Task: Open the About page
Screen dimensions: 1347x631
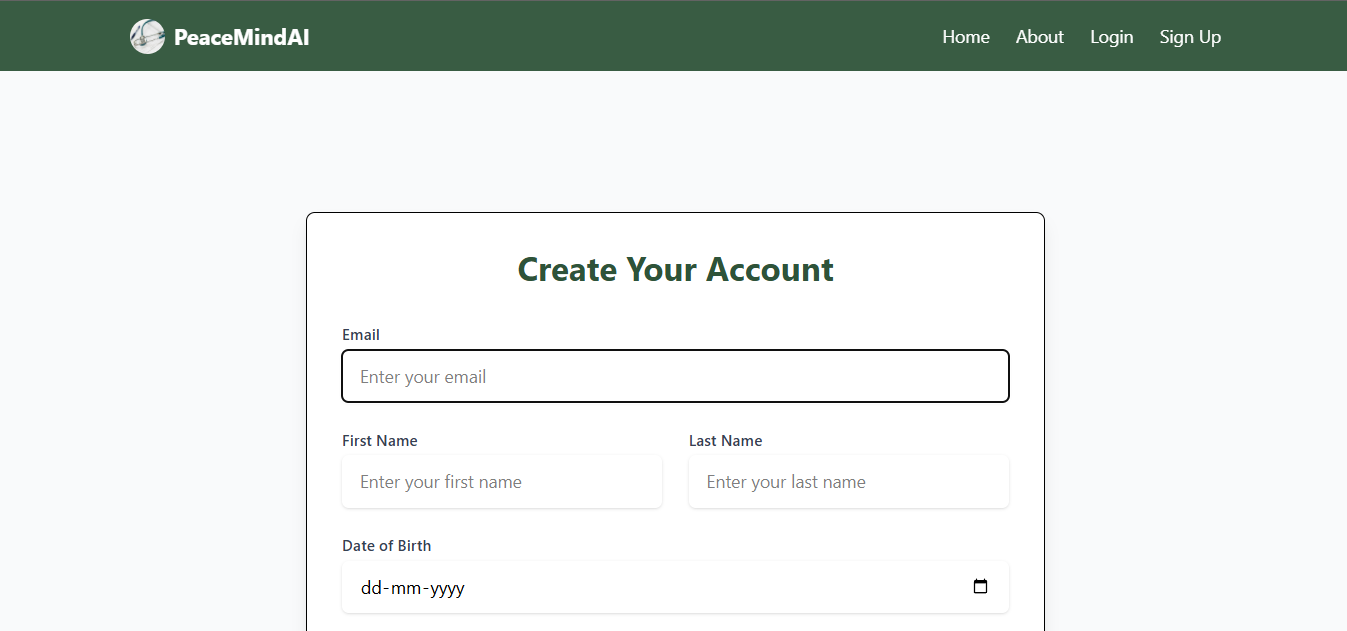Action: pos(1039,37)
